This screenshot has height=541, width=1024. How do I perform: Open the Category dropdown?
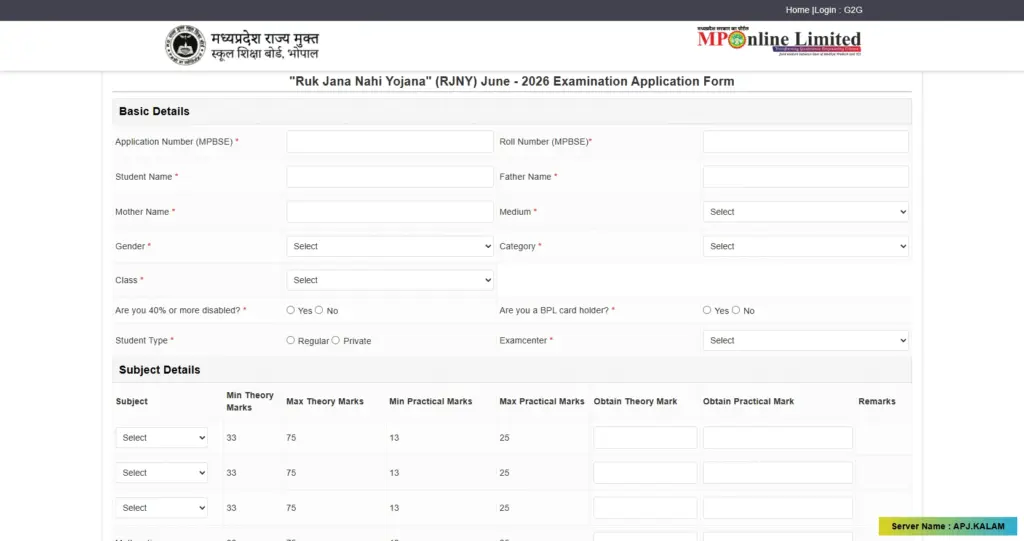(806, 246)
